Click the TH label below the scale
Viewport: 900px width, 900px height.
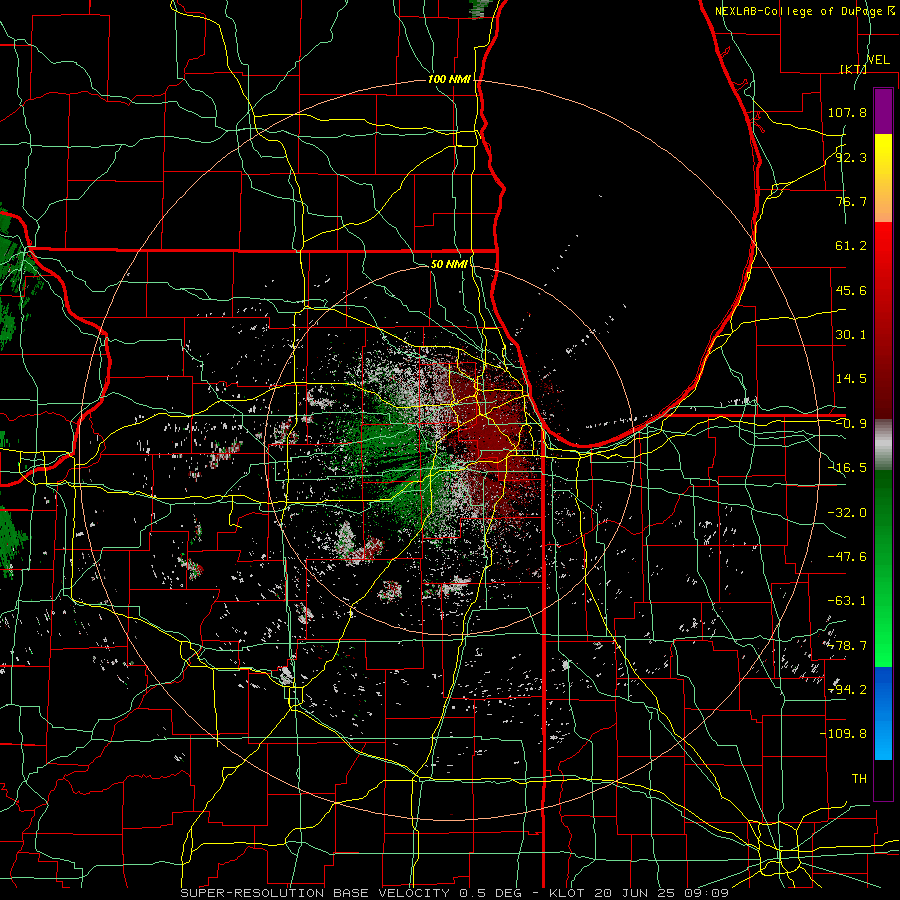[x=859, y=779]
